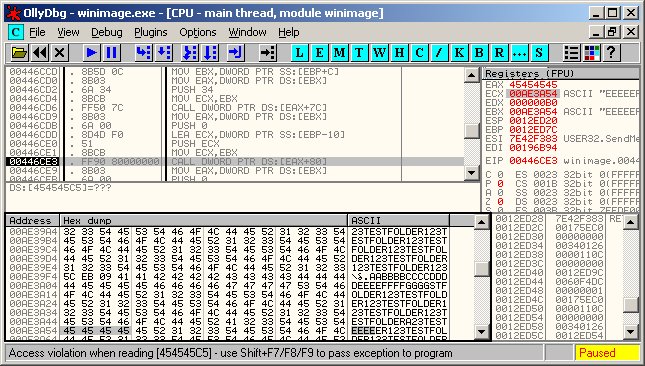The image size is (645, 366).
Task: Trace into with the toolbar icon
Action: (190, 53)
